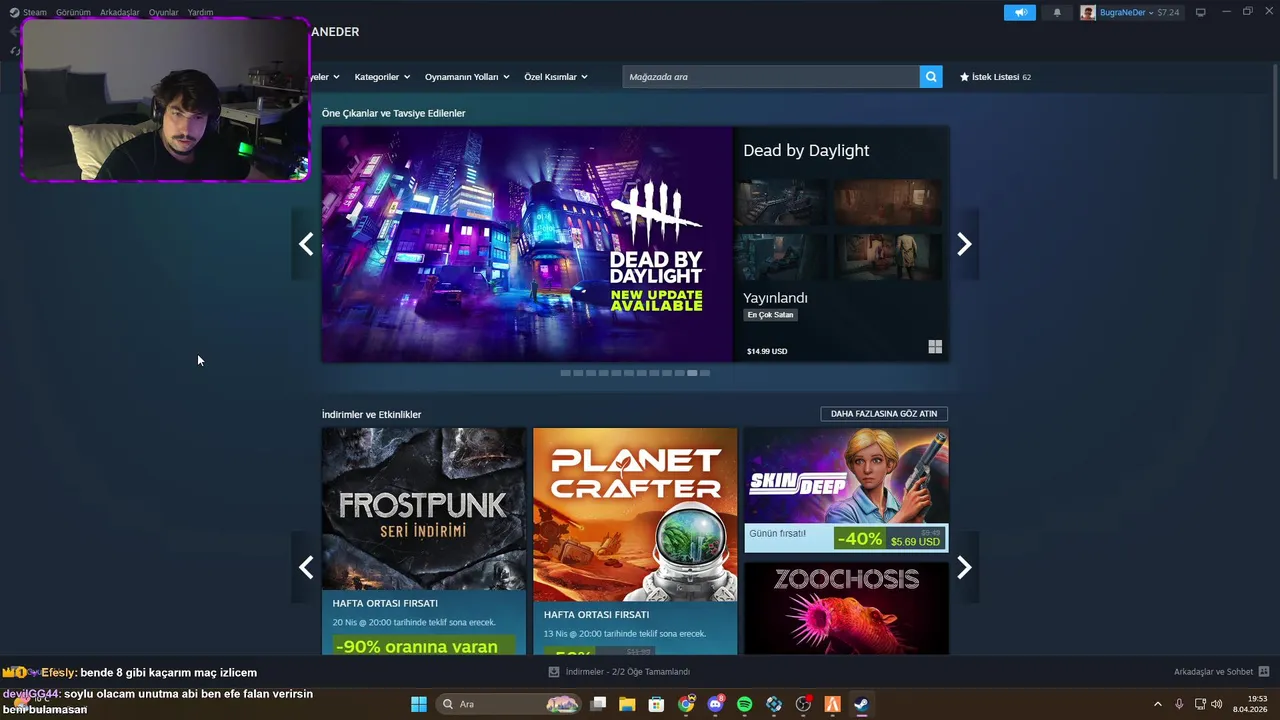Click the İstek Listesi star icon
The image size is (1280, 720).
[965, 77]
